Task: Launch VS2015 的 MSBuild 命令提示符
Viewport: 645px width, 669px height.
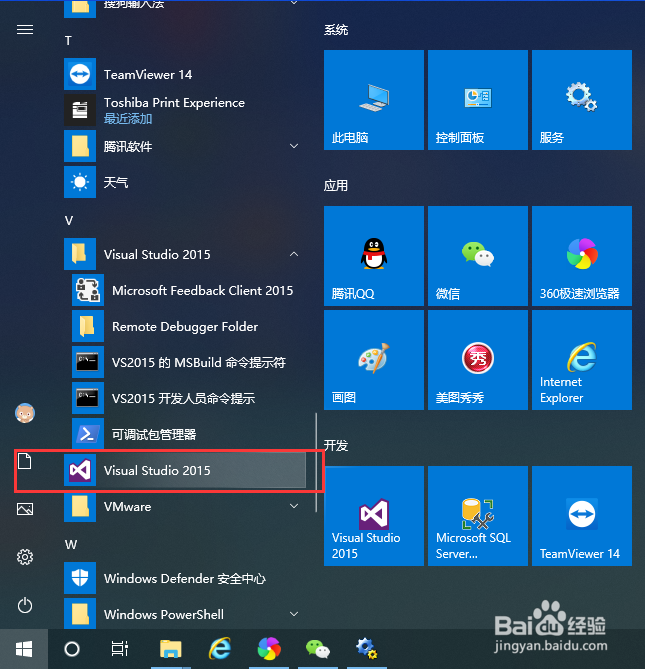Action: pyautogui.click(x=189, y=362)
